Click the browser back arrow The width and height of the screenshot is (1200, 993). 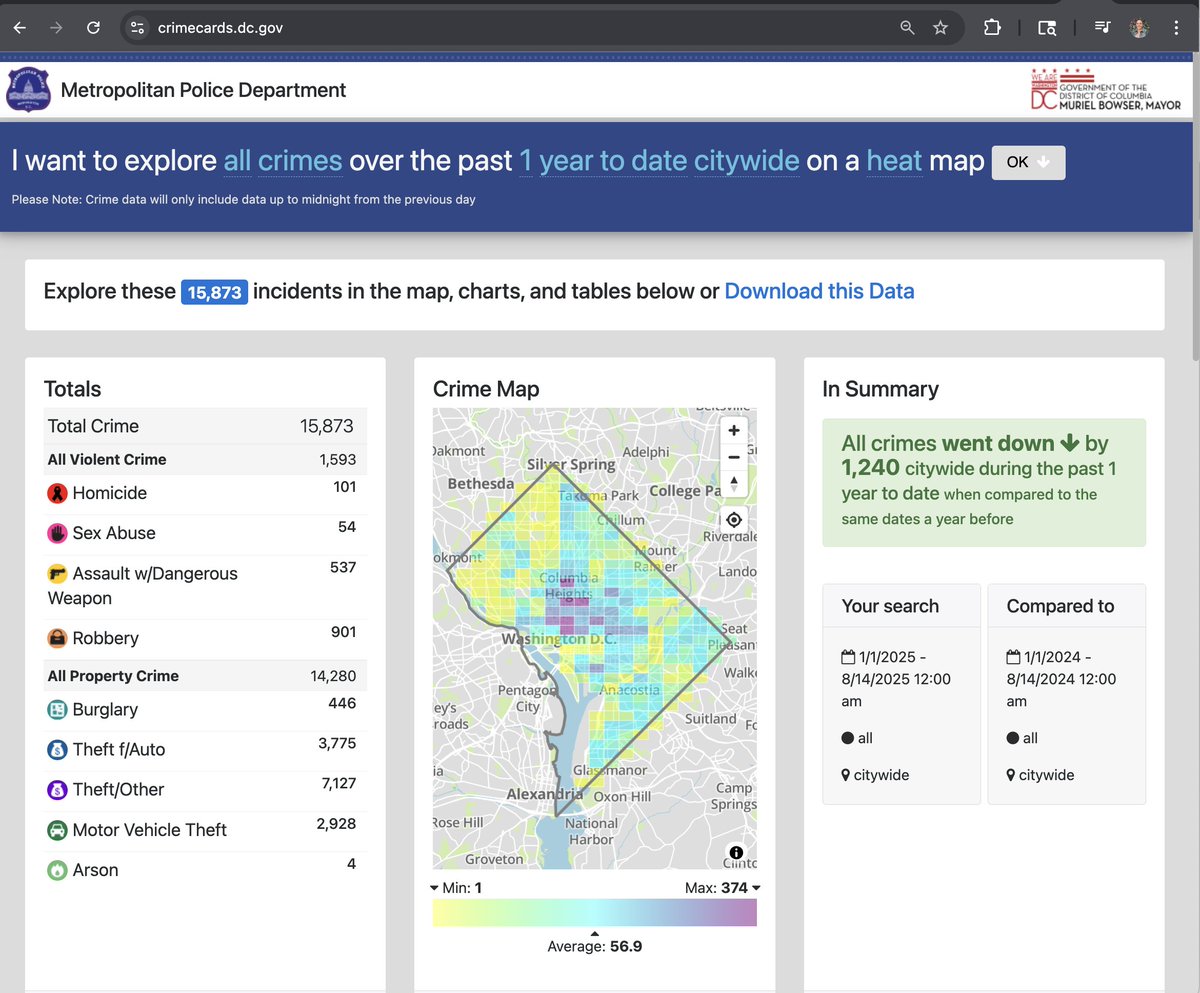20,28
